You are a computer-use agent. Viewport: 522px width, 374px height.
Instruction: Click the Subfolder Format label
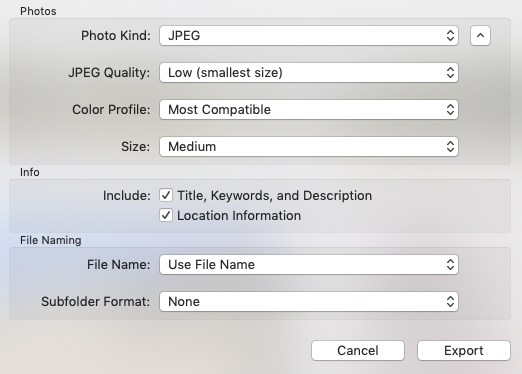pyautogui.click(x=95, y=302)
